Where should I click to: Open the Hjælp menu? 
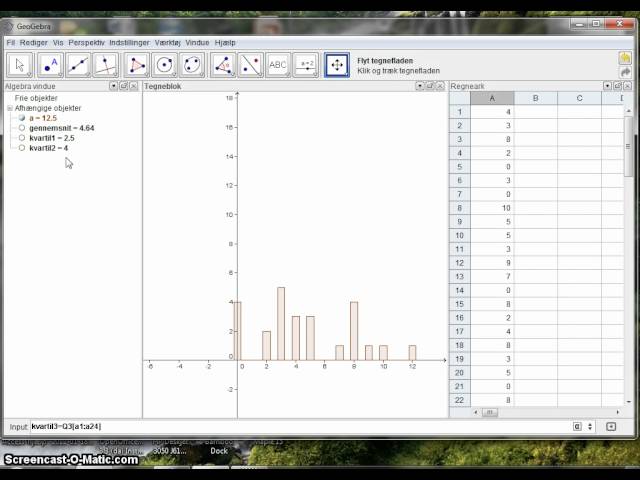(x=225, y=42)
